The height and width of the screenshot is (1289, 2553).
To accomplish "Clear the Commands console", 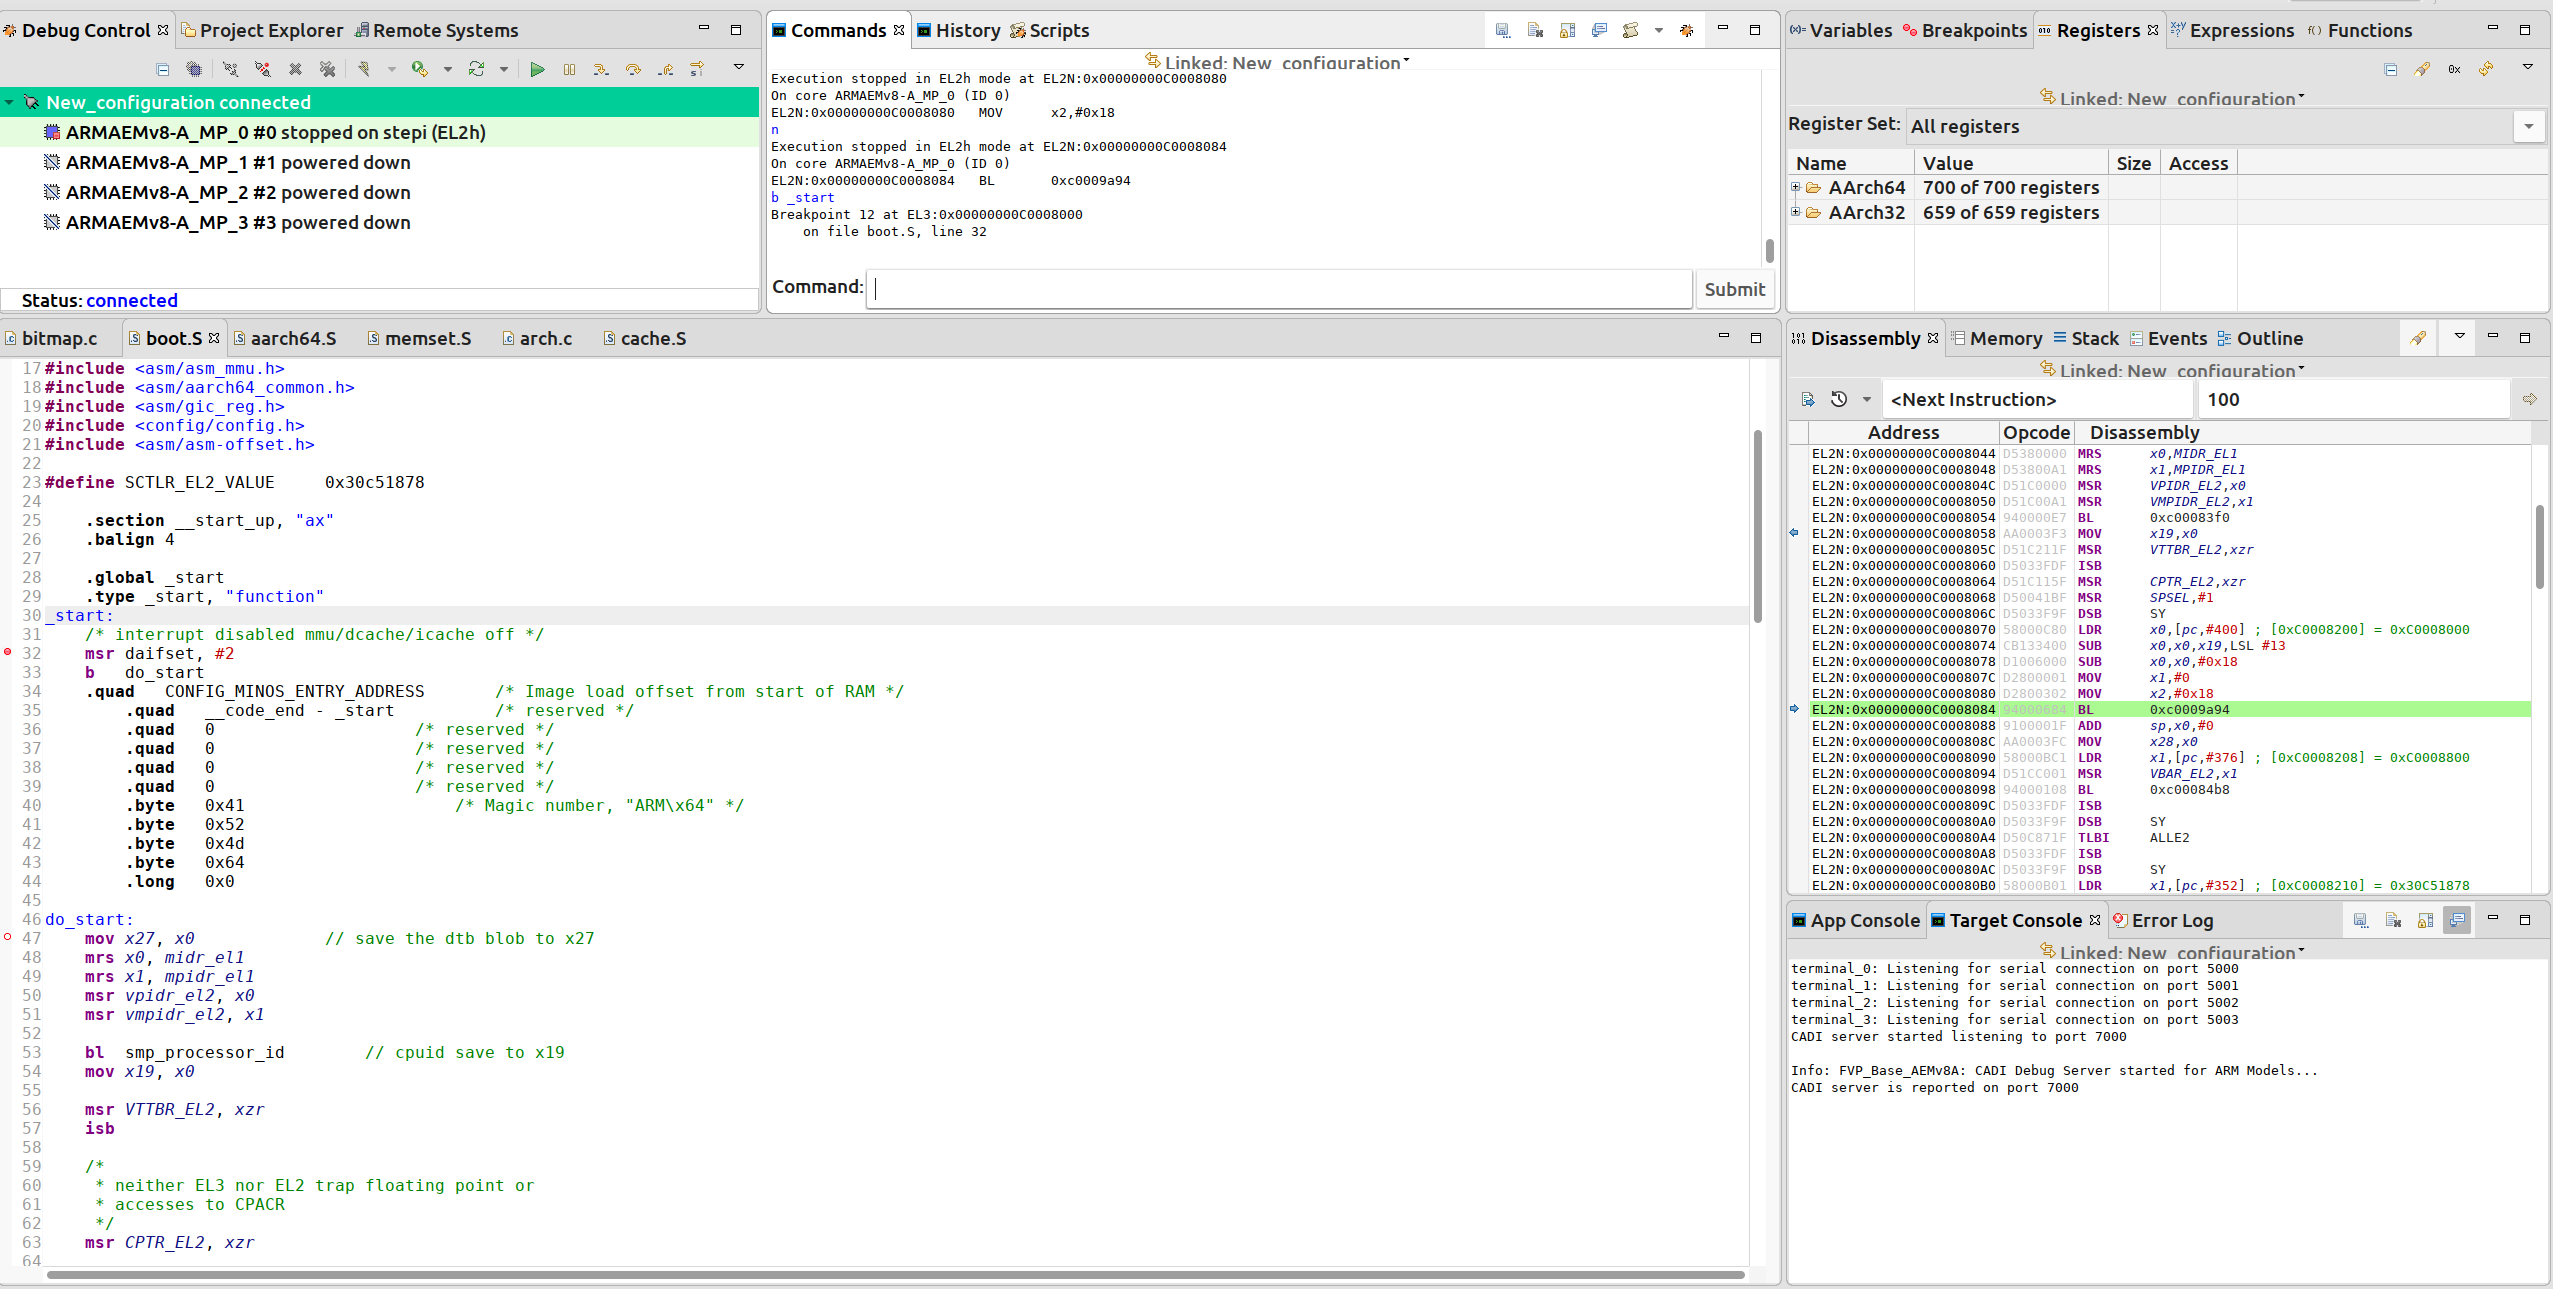I will 1534,31.
